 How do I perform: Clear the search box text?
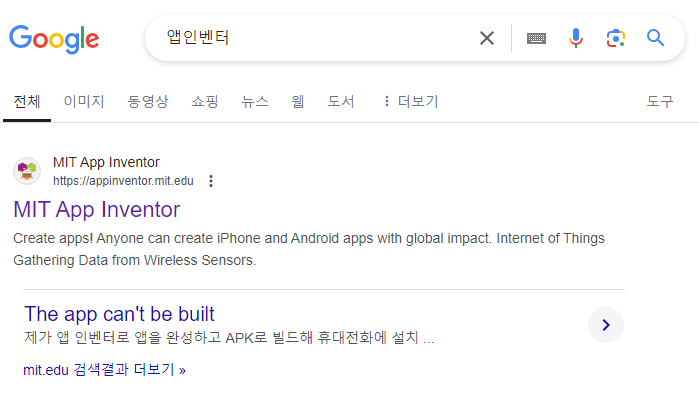coord(487,38)
